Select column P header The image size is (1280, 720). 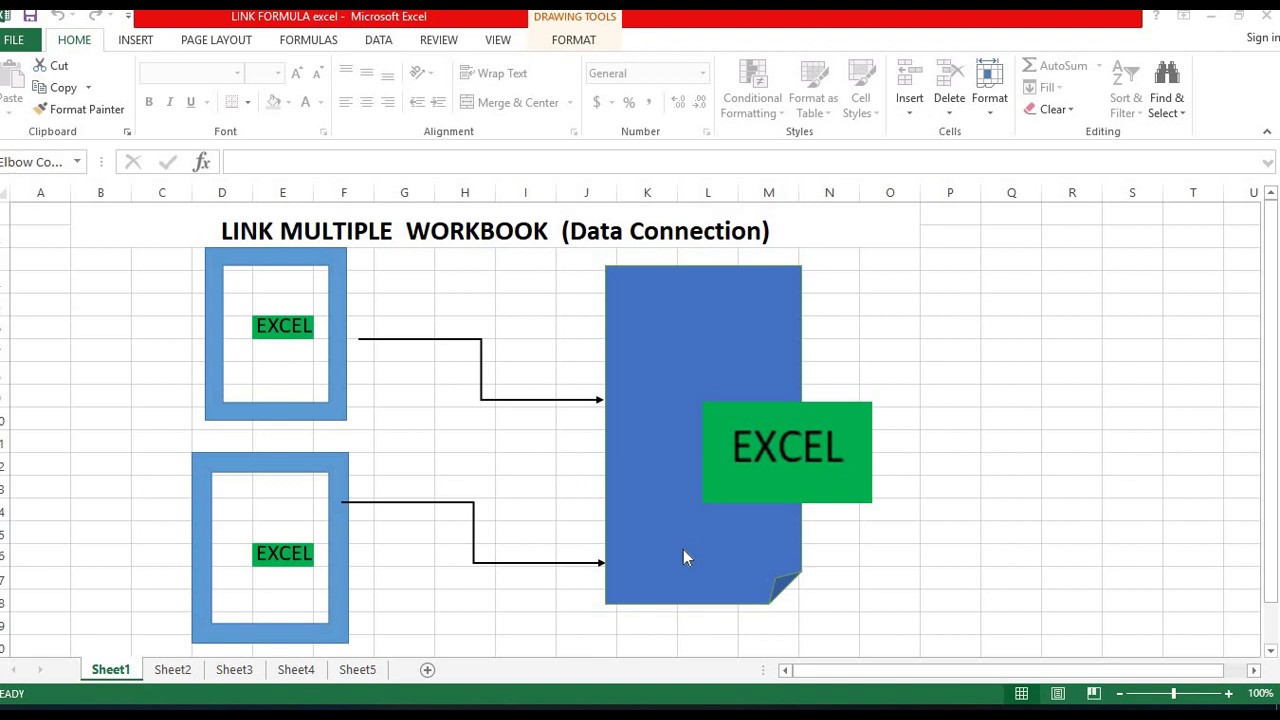[950, 193]
